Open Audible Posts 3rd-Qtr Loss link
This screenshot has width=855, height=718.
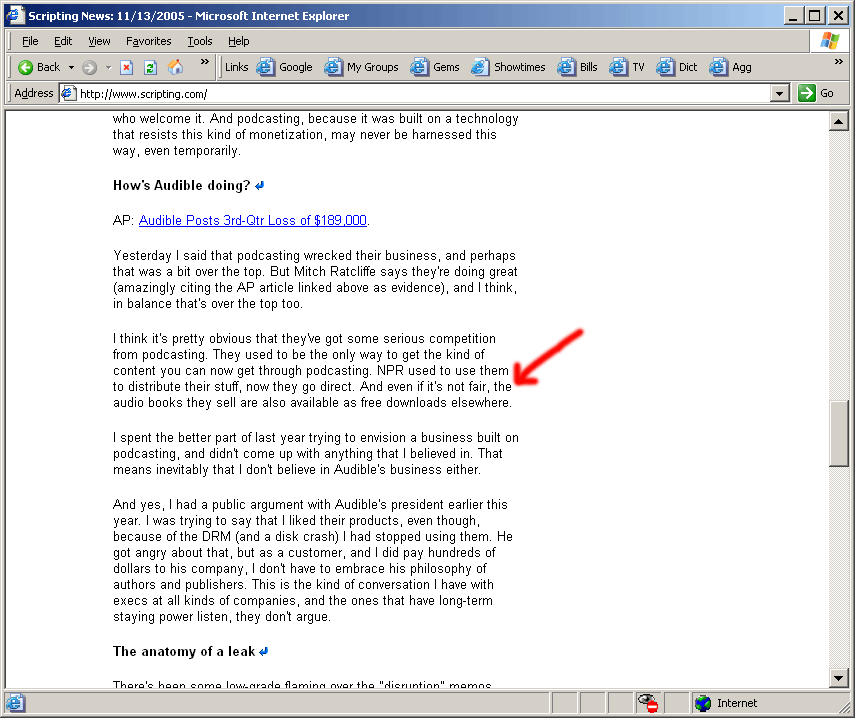click(x=252, y=220)
